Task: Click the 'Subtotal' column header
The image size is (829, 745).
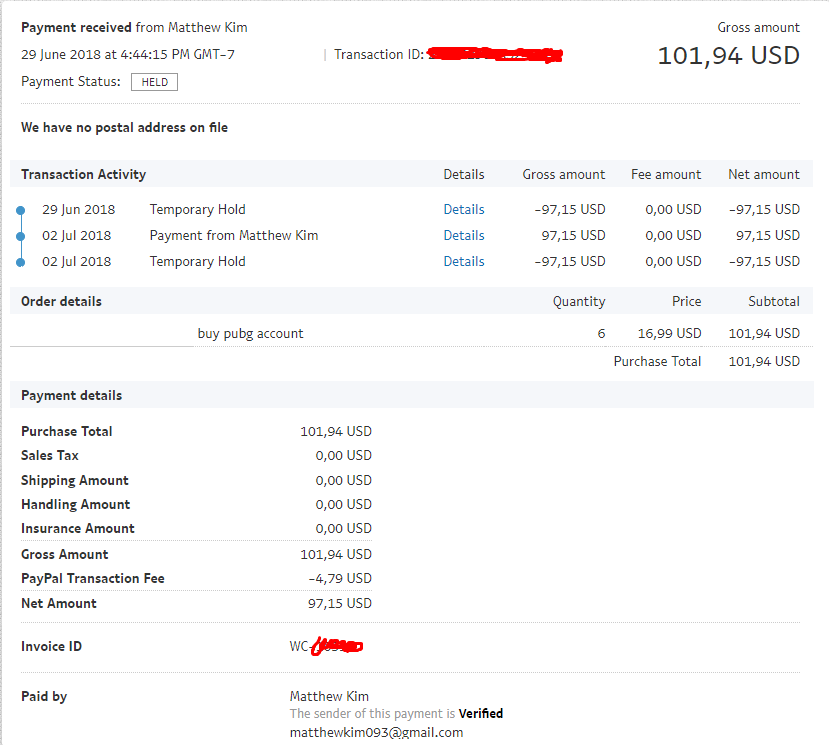Action: [x=773, y=301]
